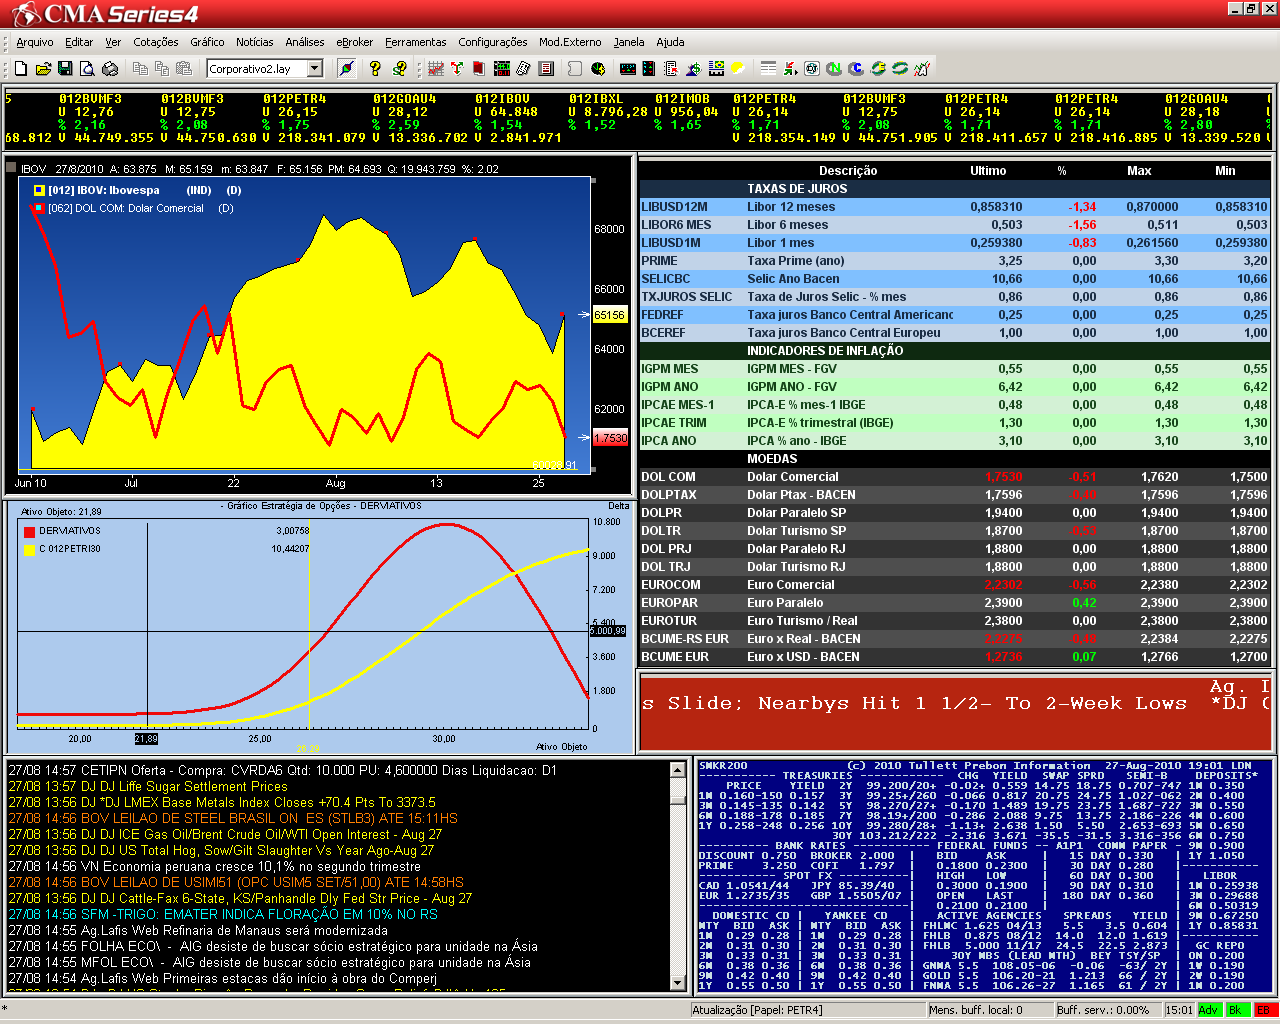Sort by the Ultimo column header
The height and width of the screenshot is (1024, 1280).
[988, 171]
